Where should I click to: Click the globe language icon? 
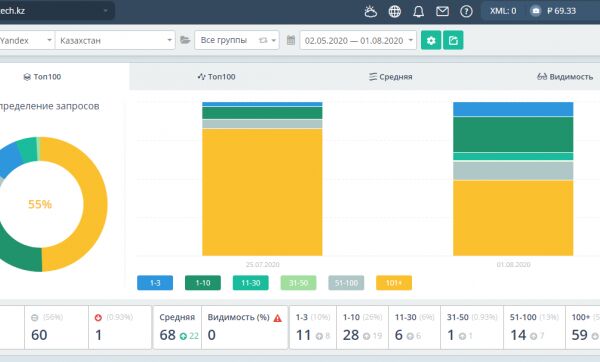[x=395, y=11]
